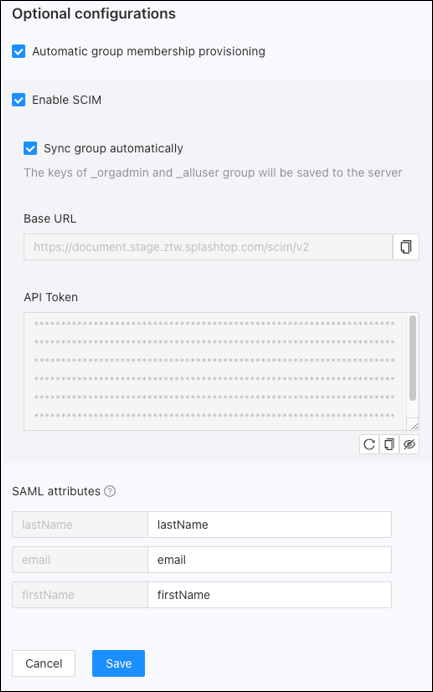
Task: Edit the lastName attribute value field
Action: pyautogui.click(x=269, y=524)
